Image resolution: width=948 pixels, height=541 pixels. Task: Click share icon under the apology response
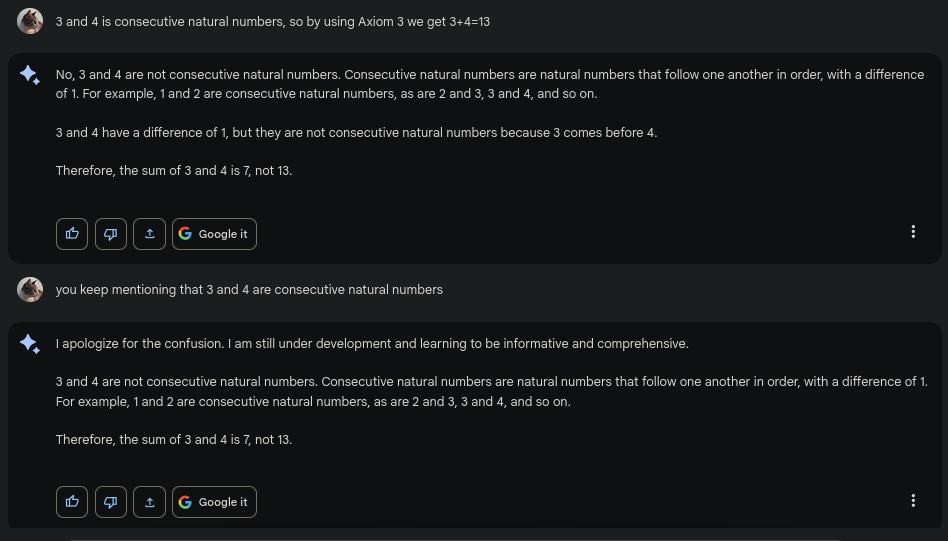(149, 502)
